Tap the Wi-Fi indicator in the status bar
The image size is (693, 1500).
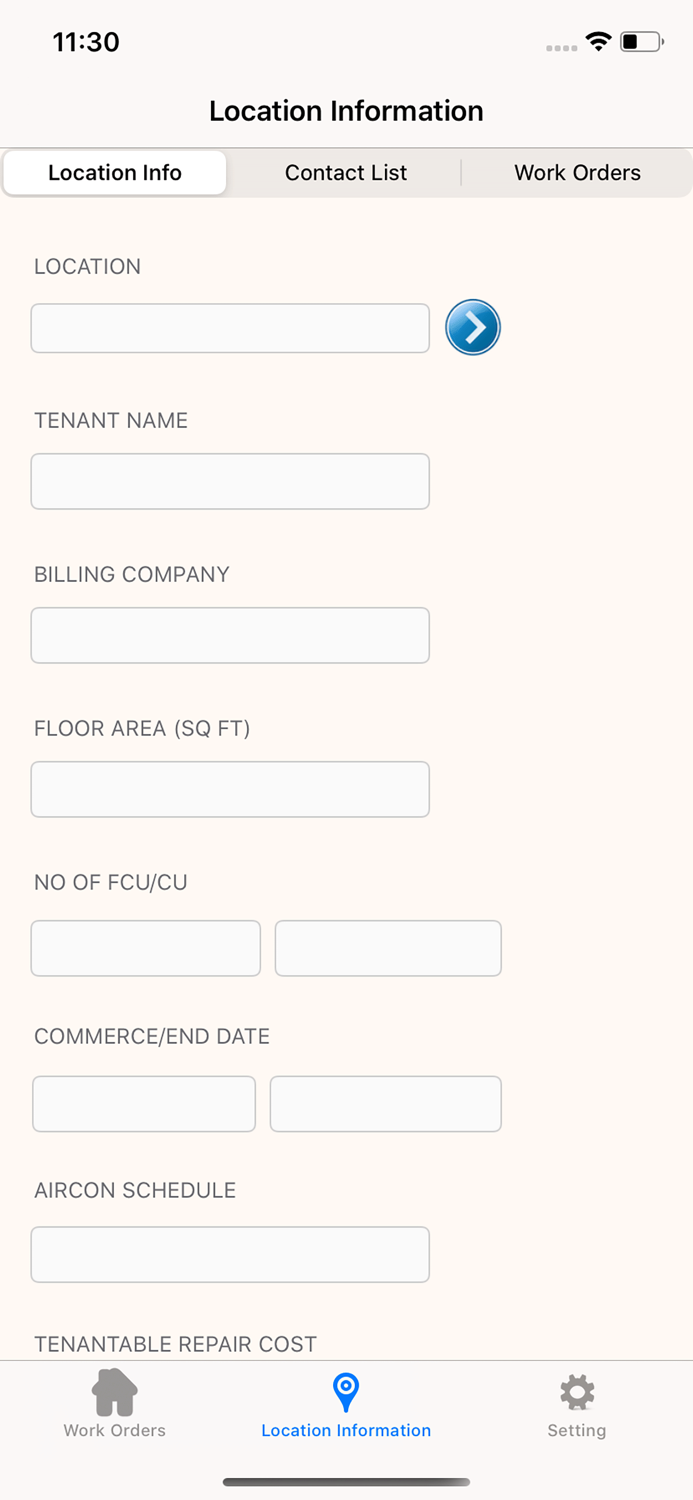pos(598,42)
